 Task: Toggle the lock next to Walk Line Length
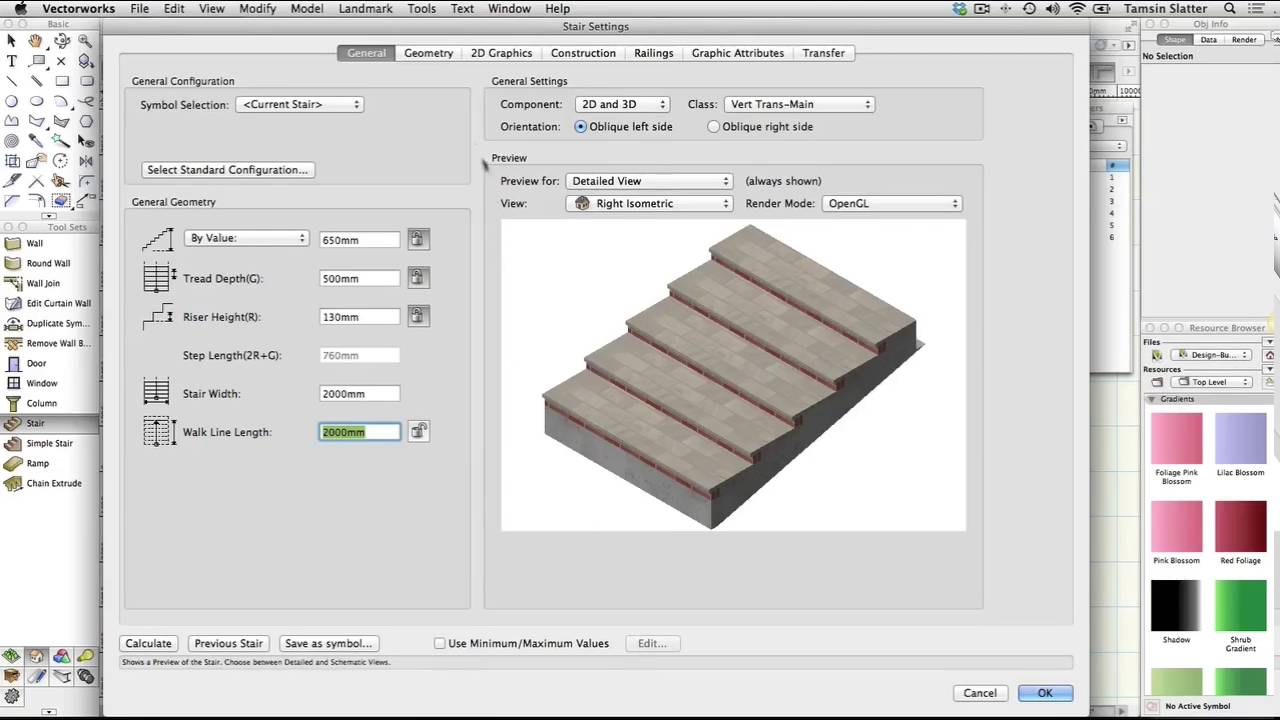click(x=418, y=431)
